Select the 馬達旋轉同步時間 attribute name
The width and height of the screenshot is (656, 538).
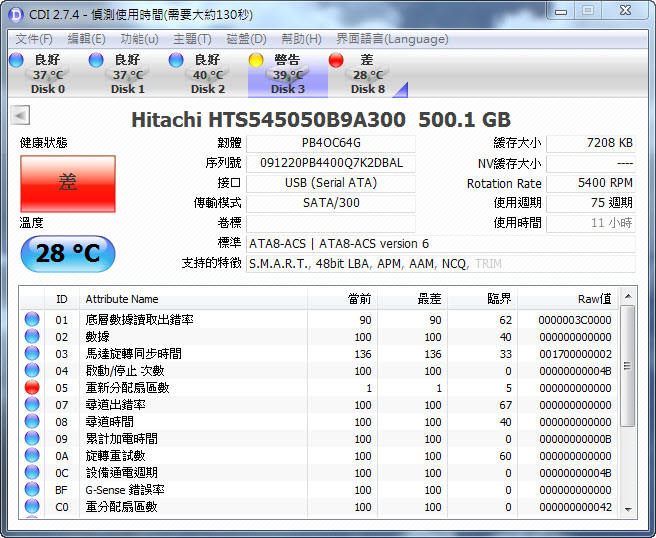(133, 354)
